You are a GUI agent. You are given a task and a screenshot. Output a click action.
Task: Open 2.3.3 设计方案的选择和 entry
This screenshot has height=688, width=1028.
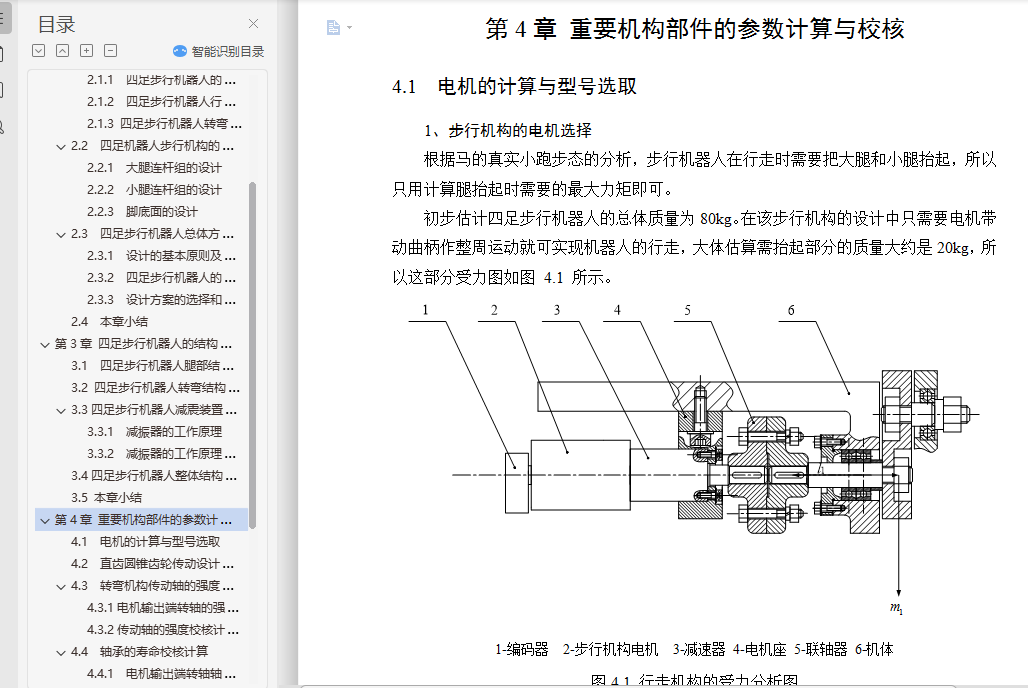point(161,300)
